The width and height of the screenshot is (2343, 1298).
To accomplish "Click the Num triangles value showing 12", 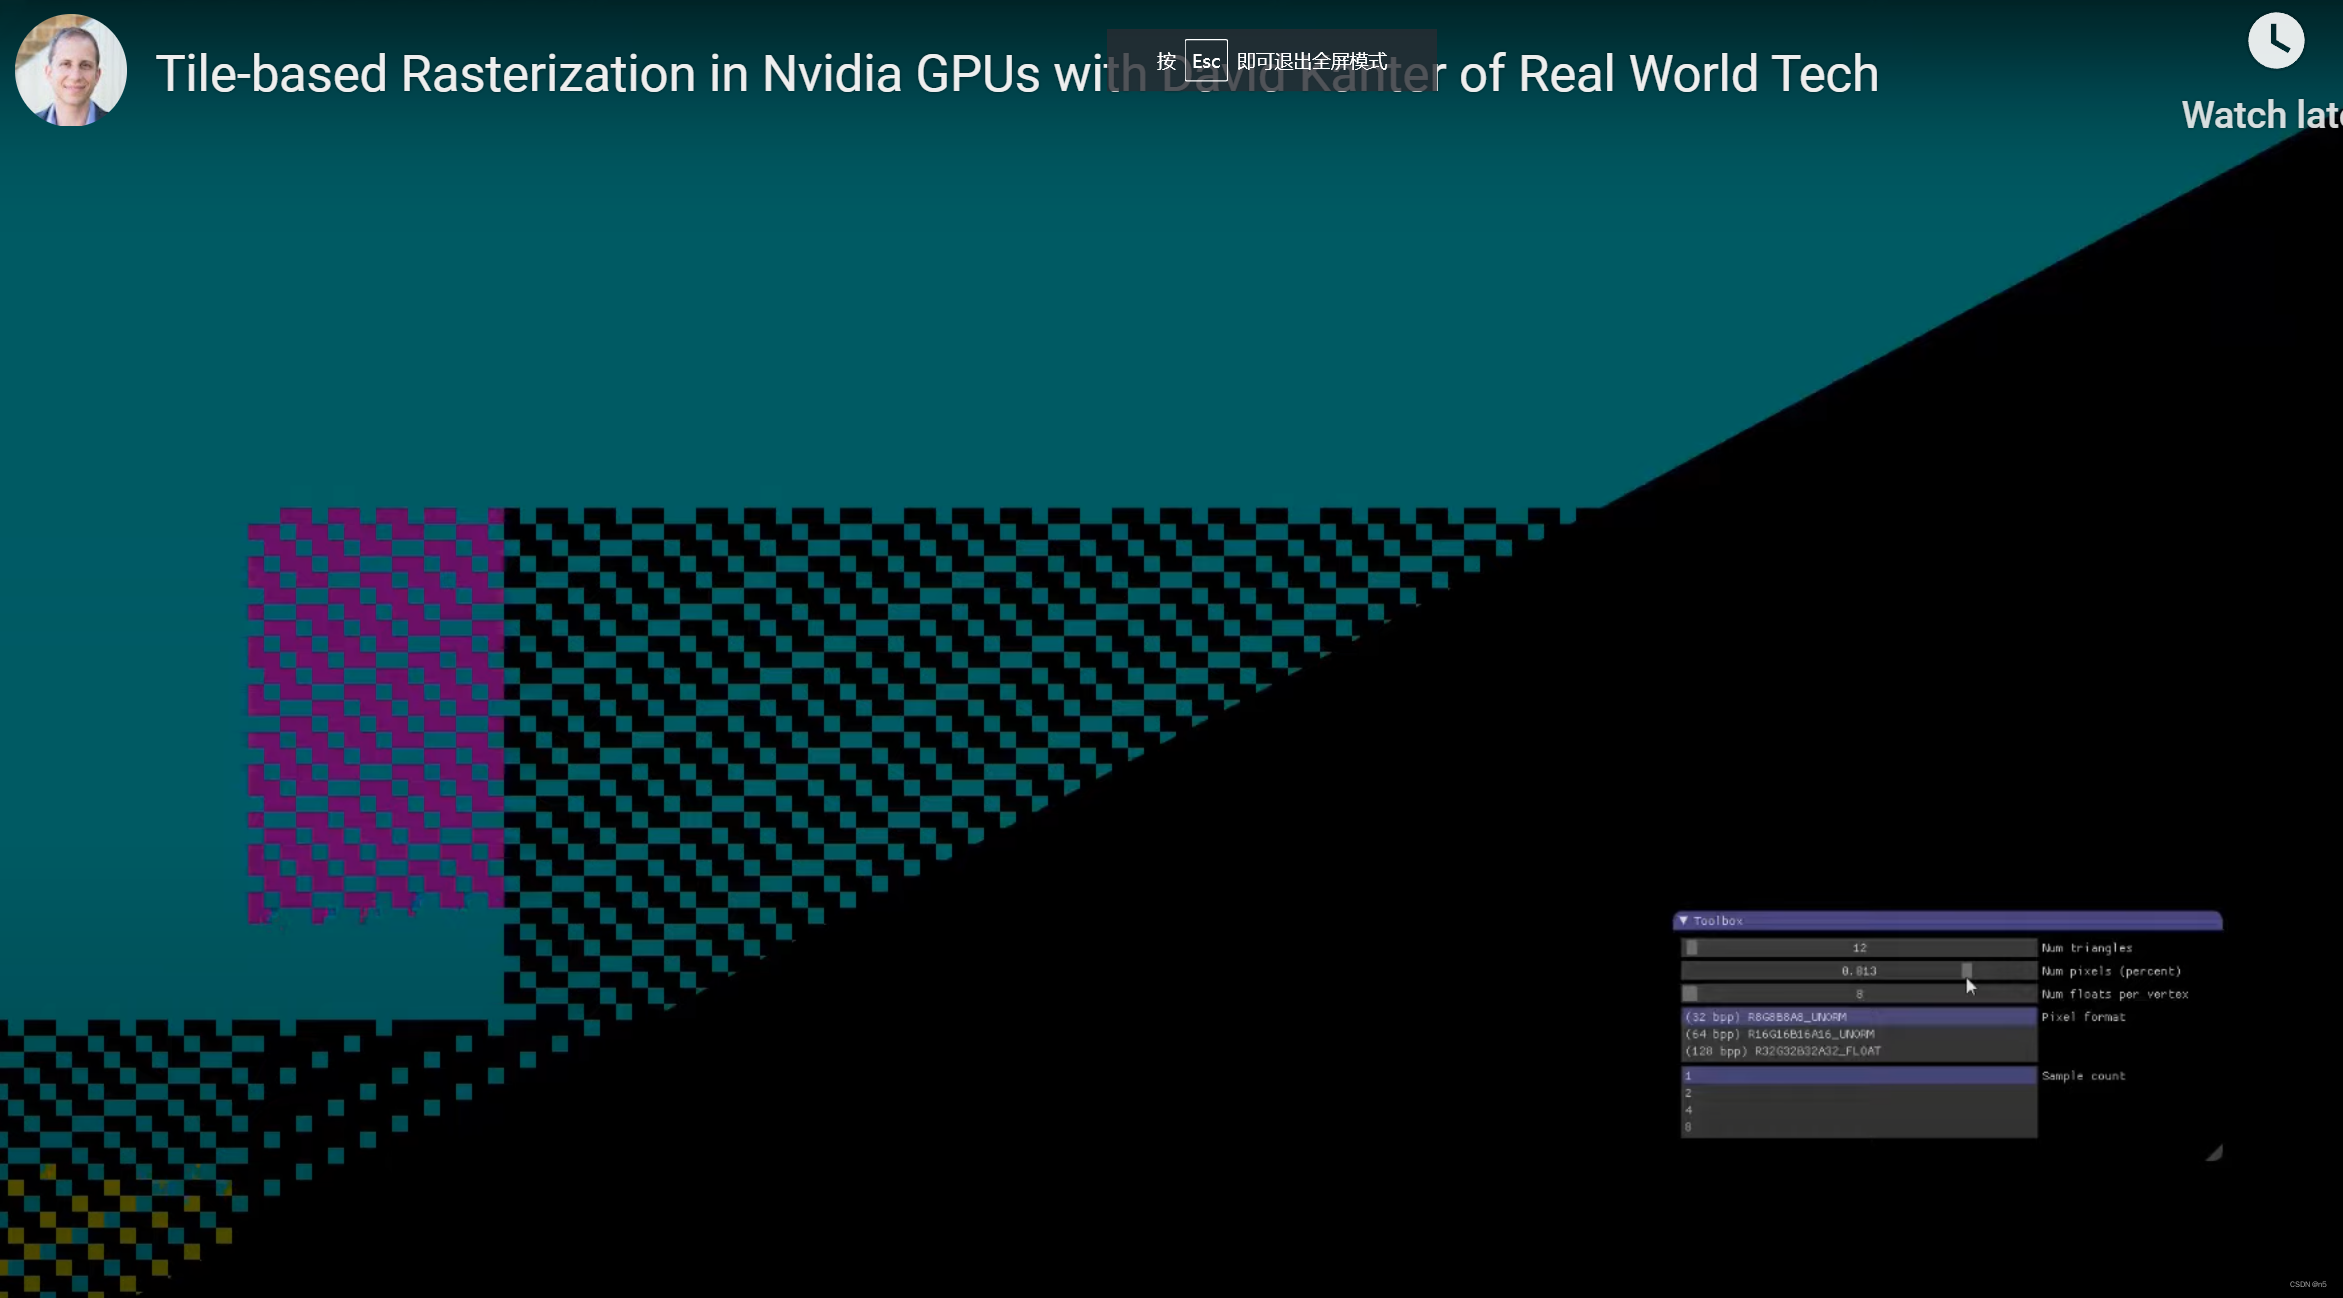I will coord(1860,948).
